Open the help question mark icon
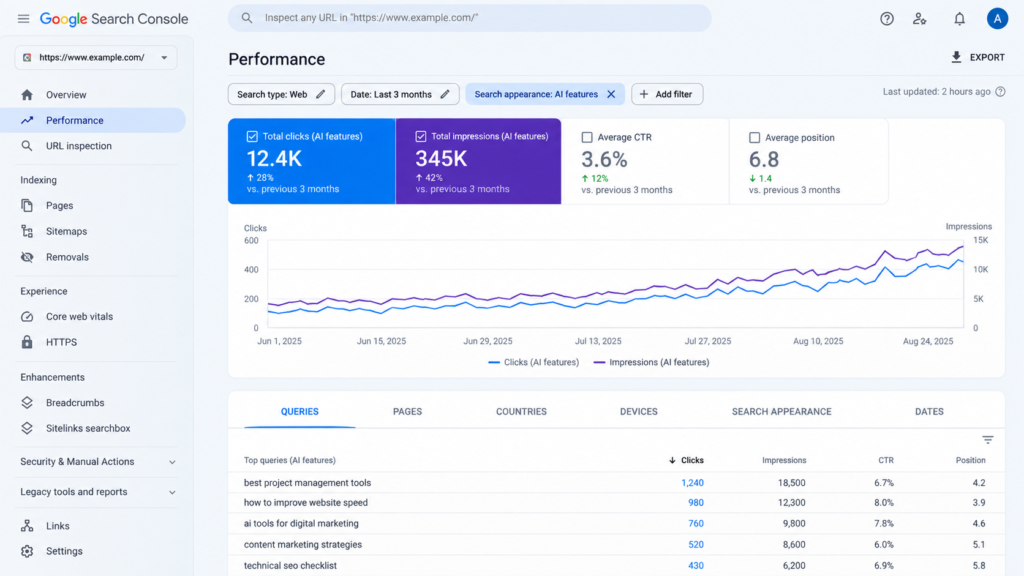Viewport: 1024px width, 576px height. [x=886, y=19]
